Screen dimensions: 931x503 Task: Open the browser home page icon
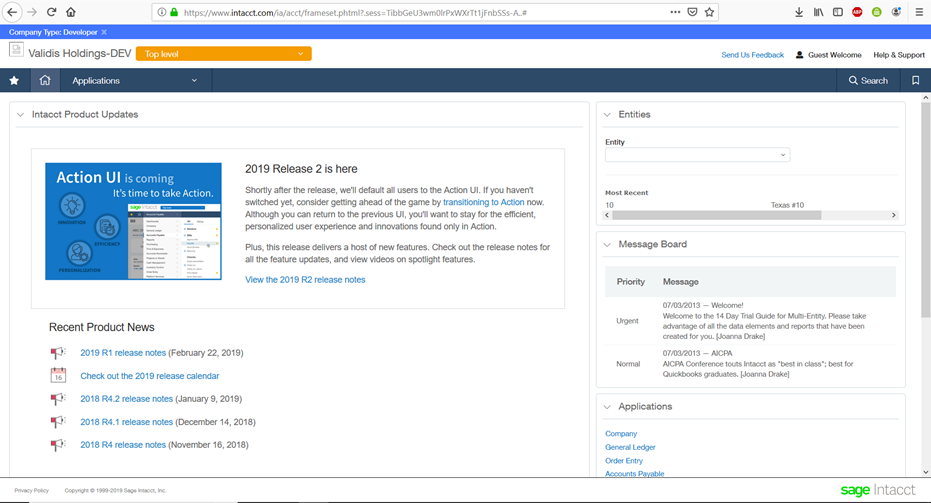(x=71, y=12)
